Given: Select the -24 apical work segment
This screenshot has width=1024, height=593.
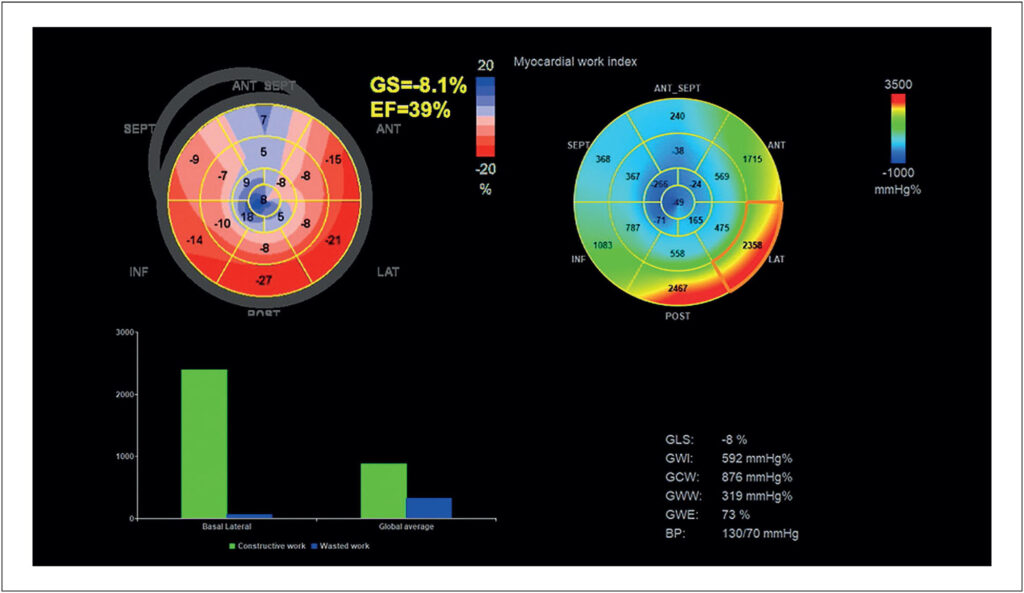Looking at the screenshot, I should pyautogui.click(x=696, y=184).
